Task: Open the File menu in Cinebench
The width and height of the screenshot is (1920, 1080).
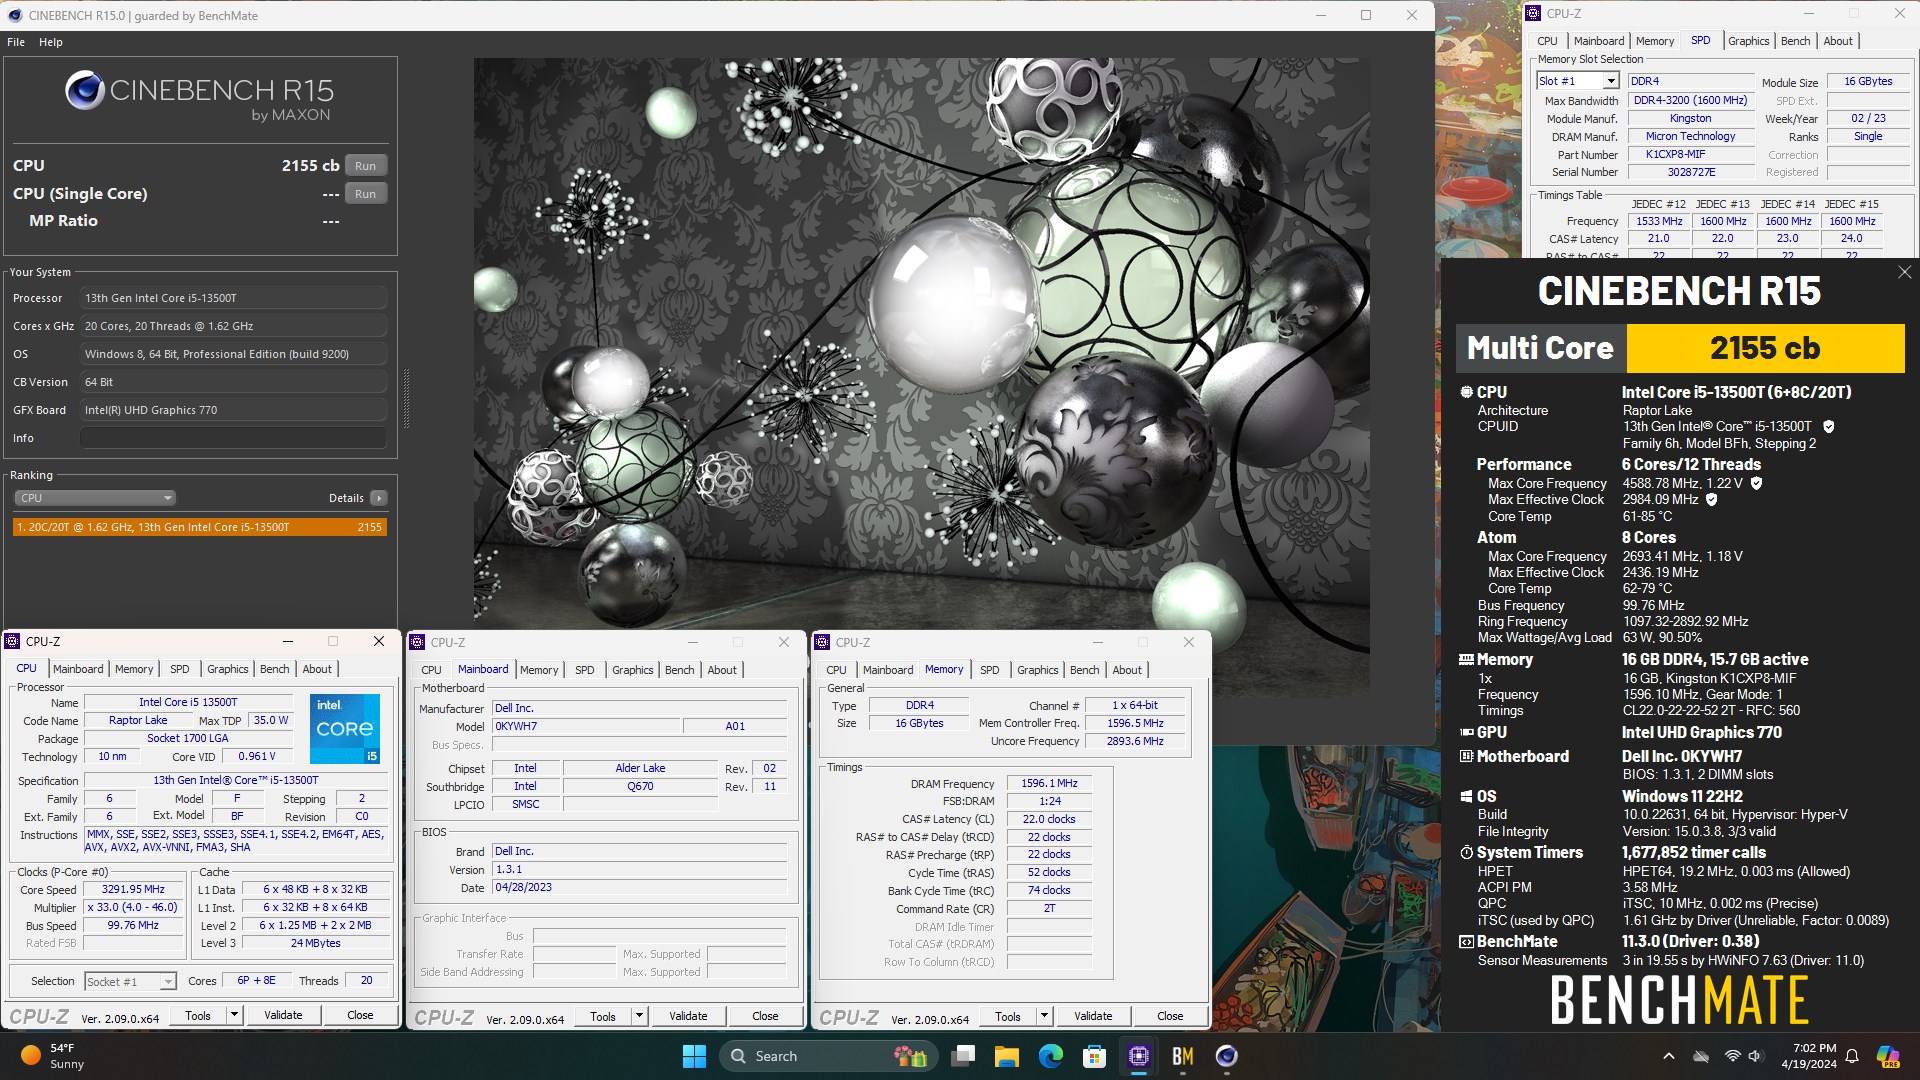Action: [x=16, y=42]
